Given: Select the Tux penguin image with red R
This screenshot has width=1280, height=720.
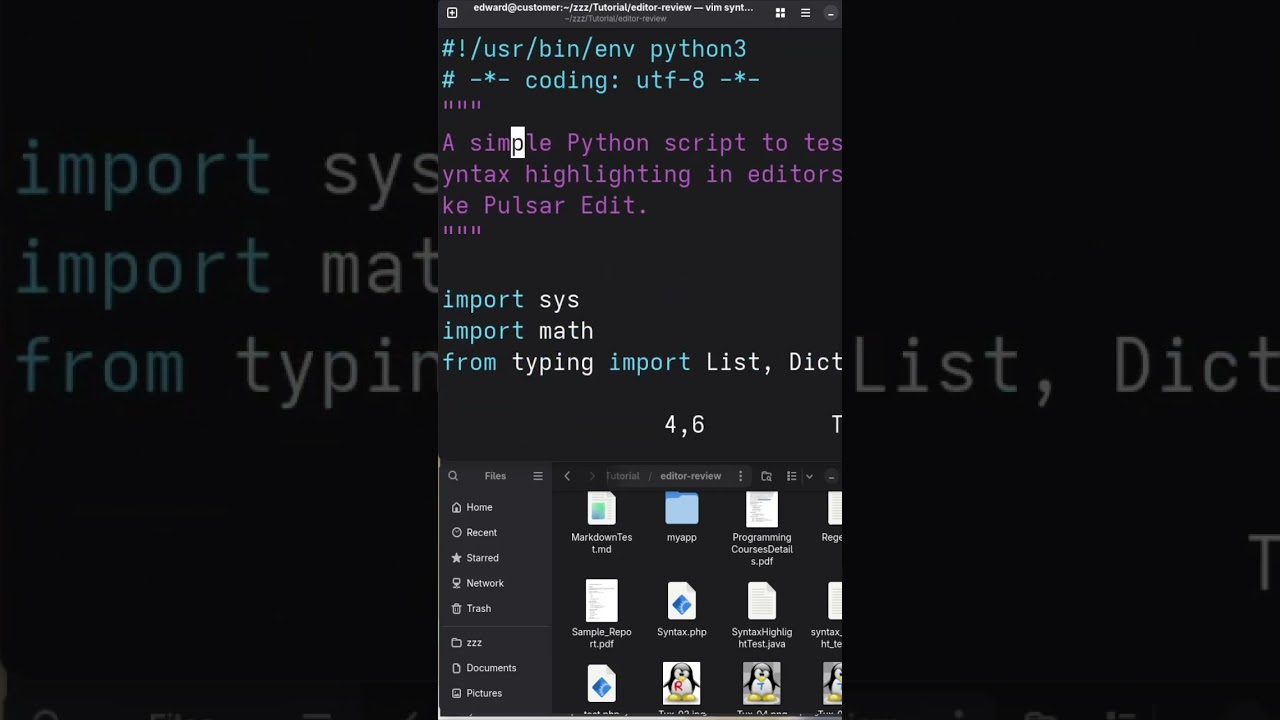Looking at the screenshot, I should [682, 683].
